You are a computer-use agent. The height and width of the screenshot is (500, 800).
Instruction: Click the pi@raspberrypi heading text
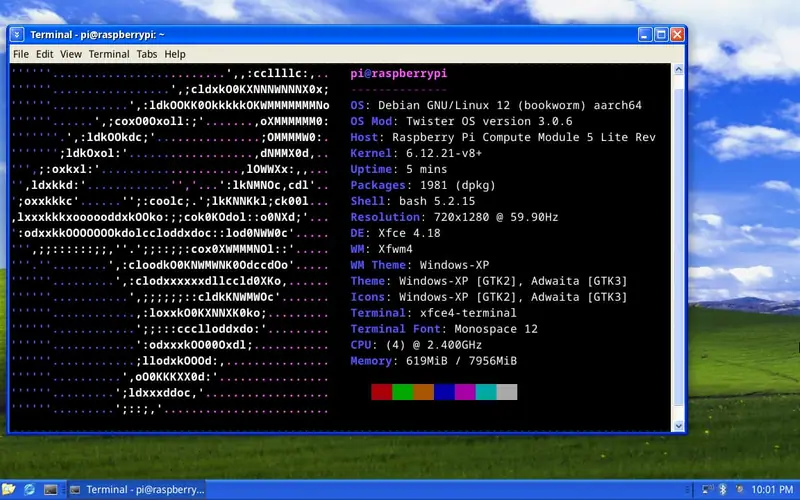pyautogui.click(x=398, y=73)
